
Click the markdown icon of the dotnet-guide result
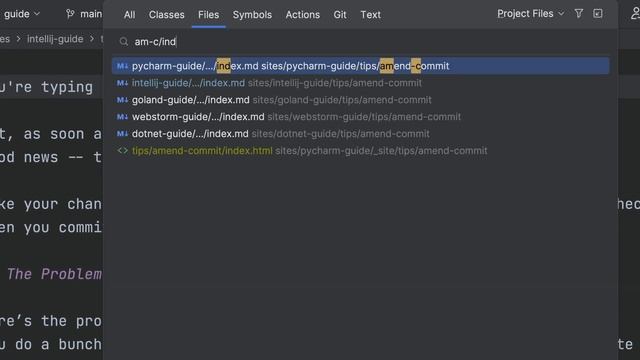(x=122, y=134)
